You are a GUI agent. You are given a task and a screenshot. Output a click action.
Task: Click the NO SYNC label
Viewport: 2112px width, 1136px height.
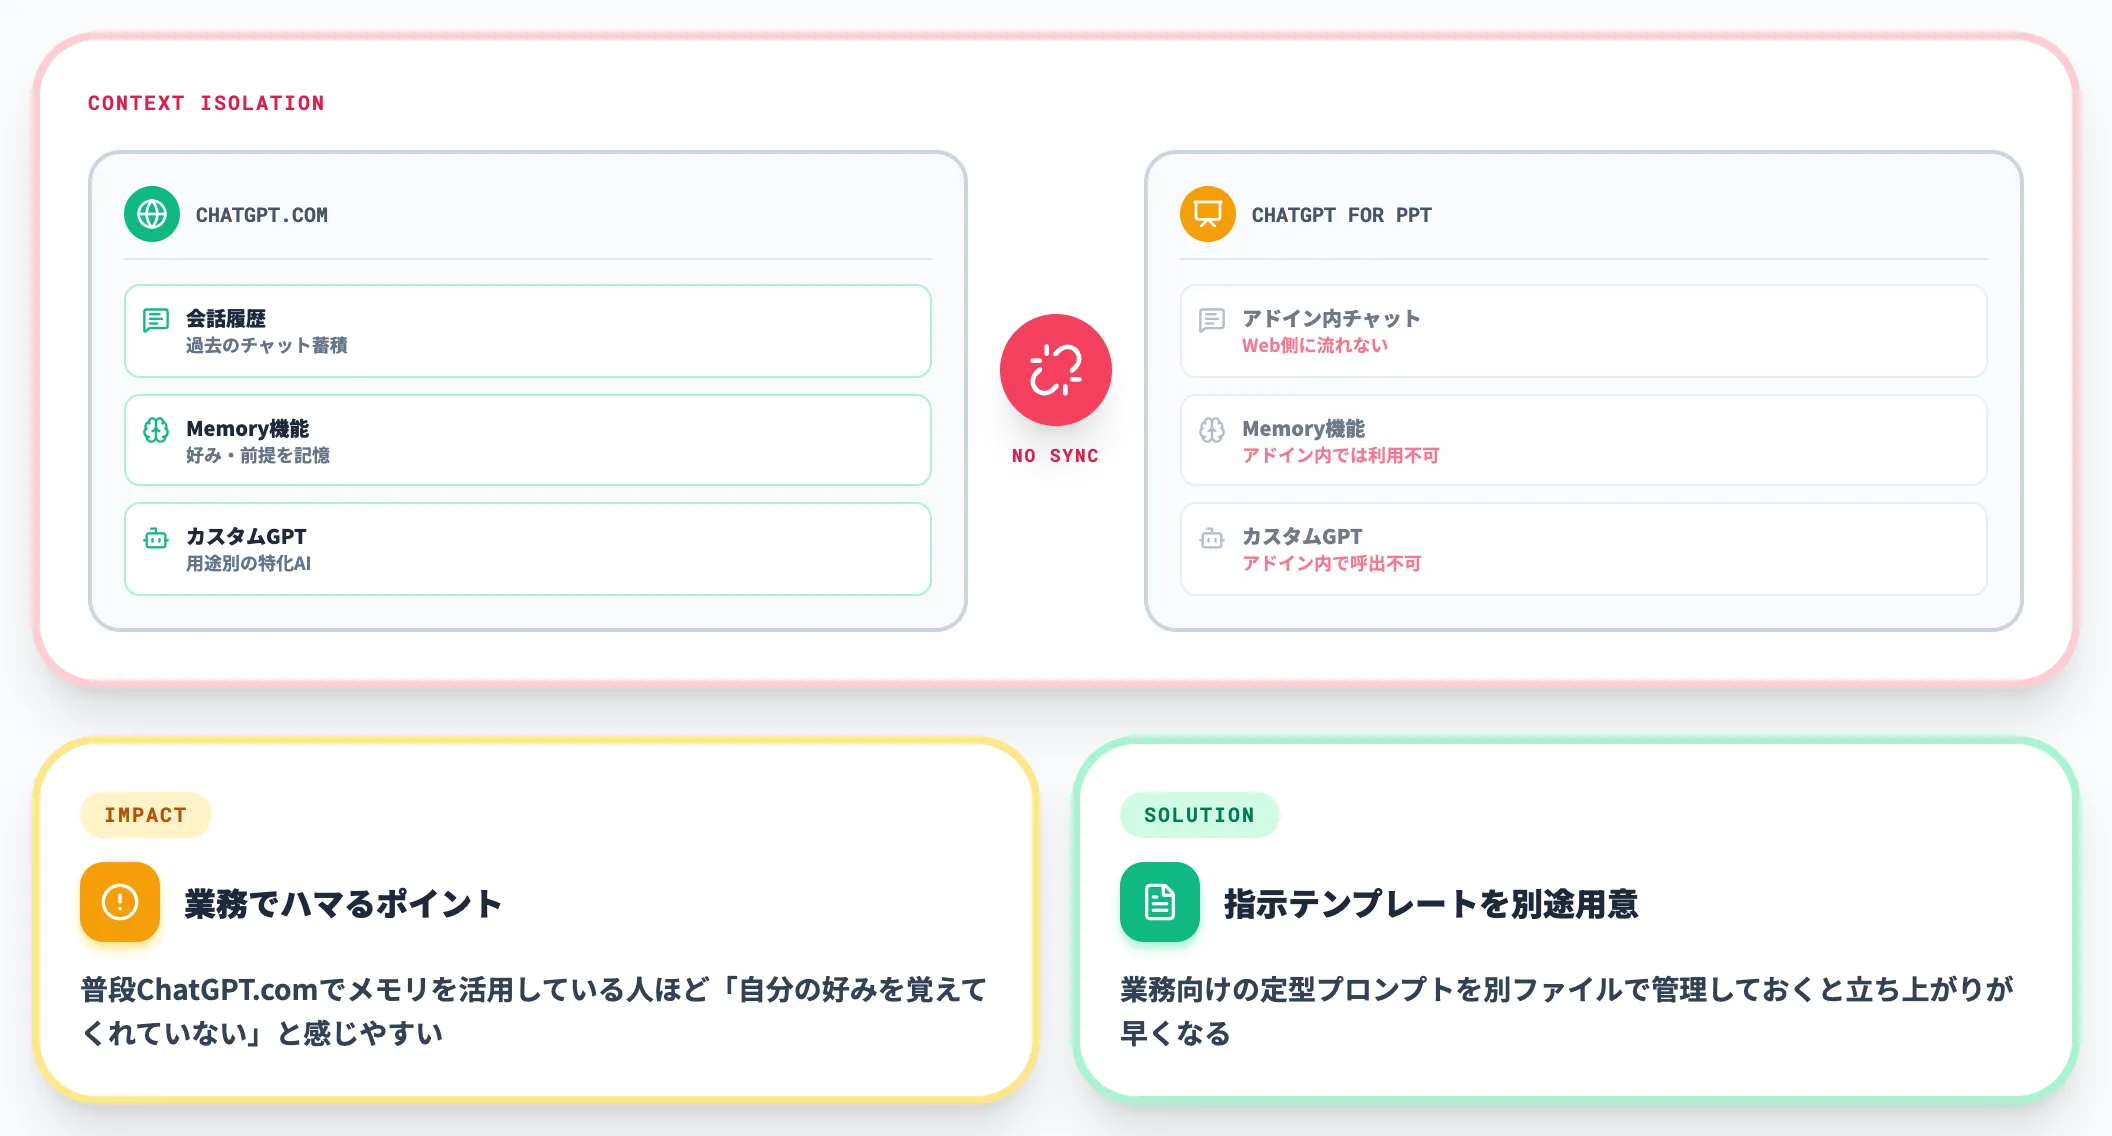pyautogui.click(x=1055, y=456)
